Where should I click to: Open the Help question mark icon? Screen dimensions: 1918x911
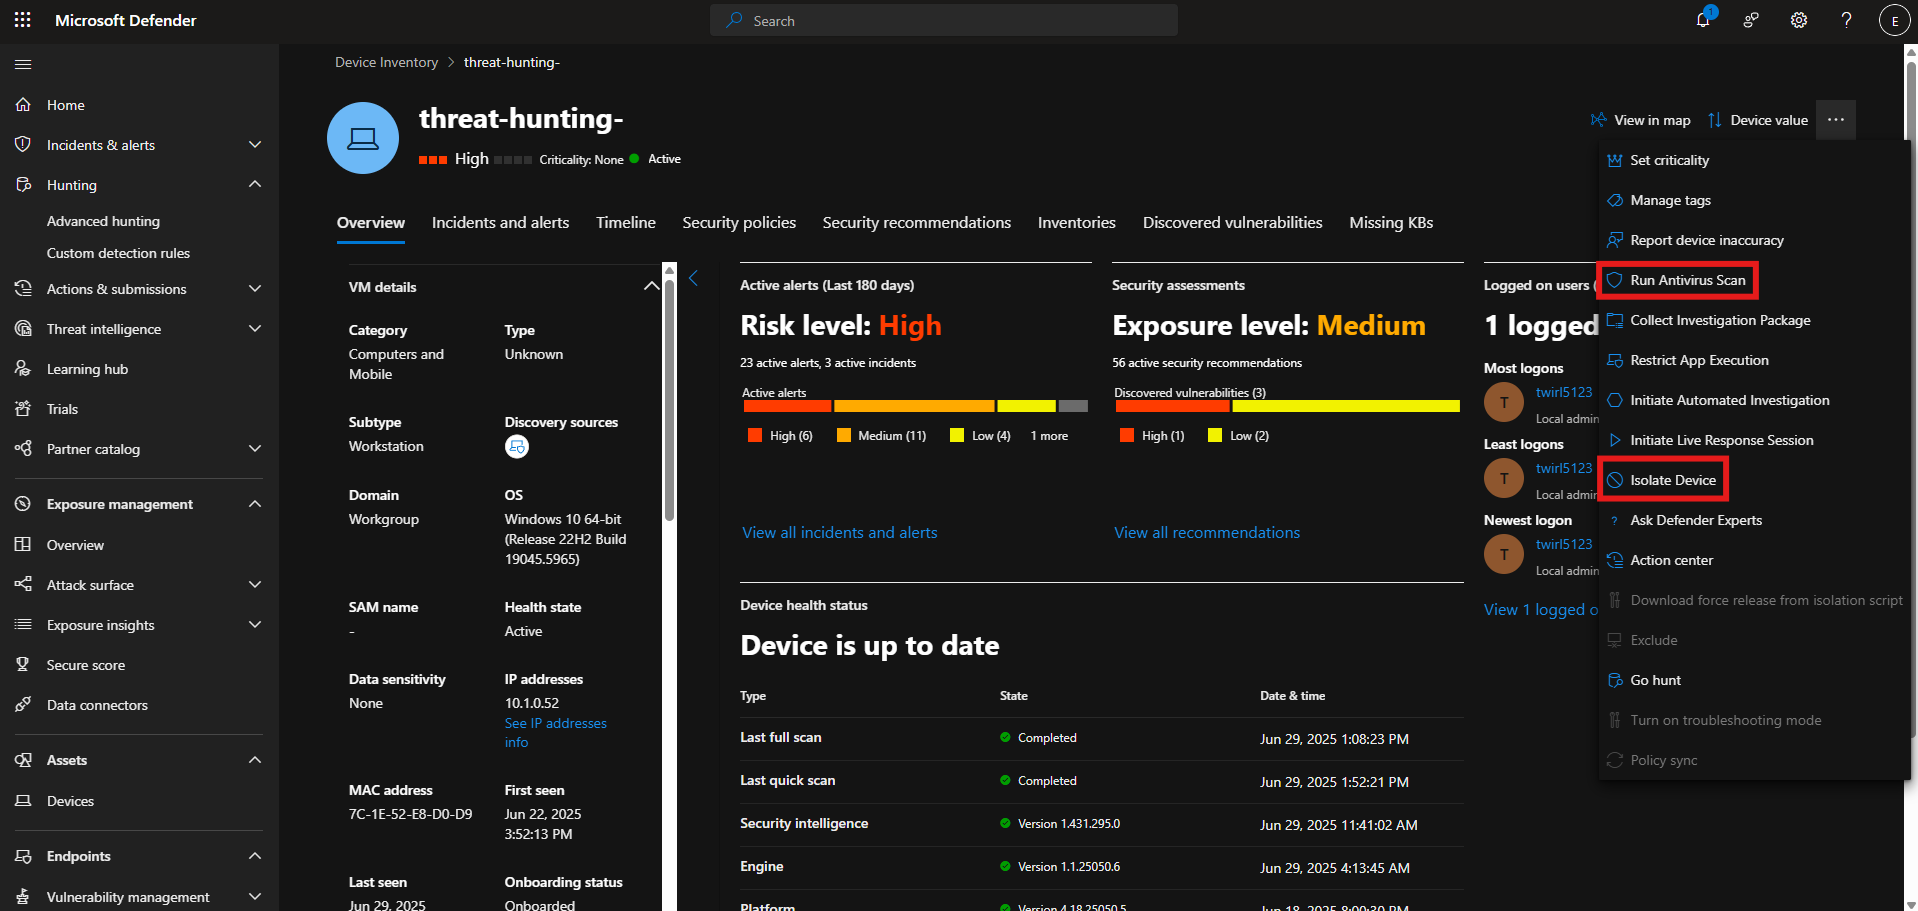click(x=1847, y=20)
